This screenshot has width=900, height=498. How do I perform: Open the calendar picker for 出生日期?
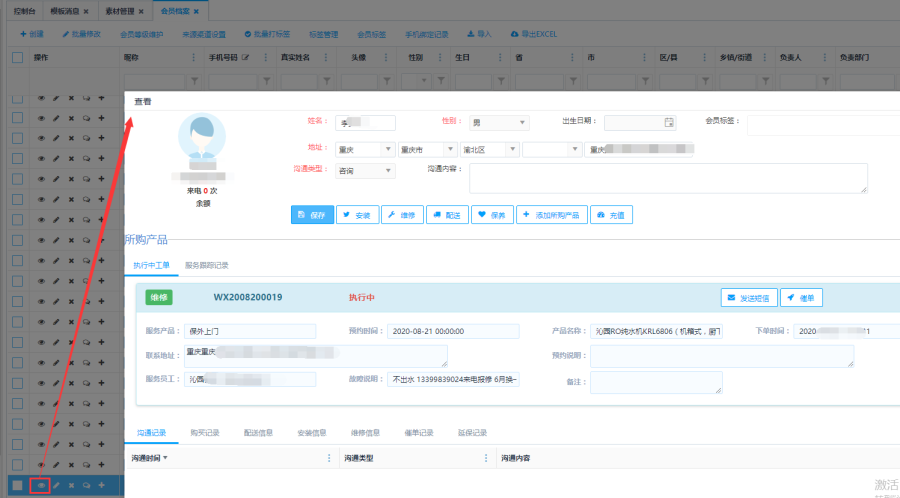tap(669, 122)
